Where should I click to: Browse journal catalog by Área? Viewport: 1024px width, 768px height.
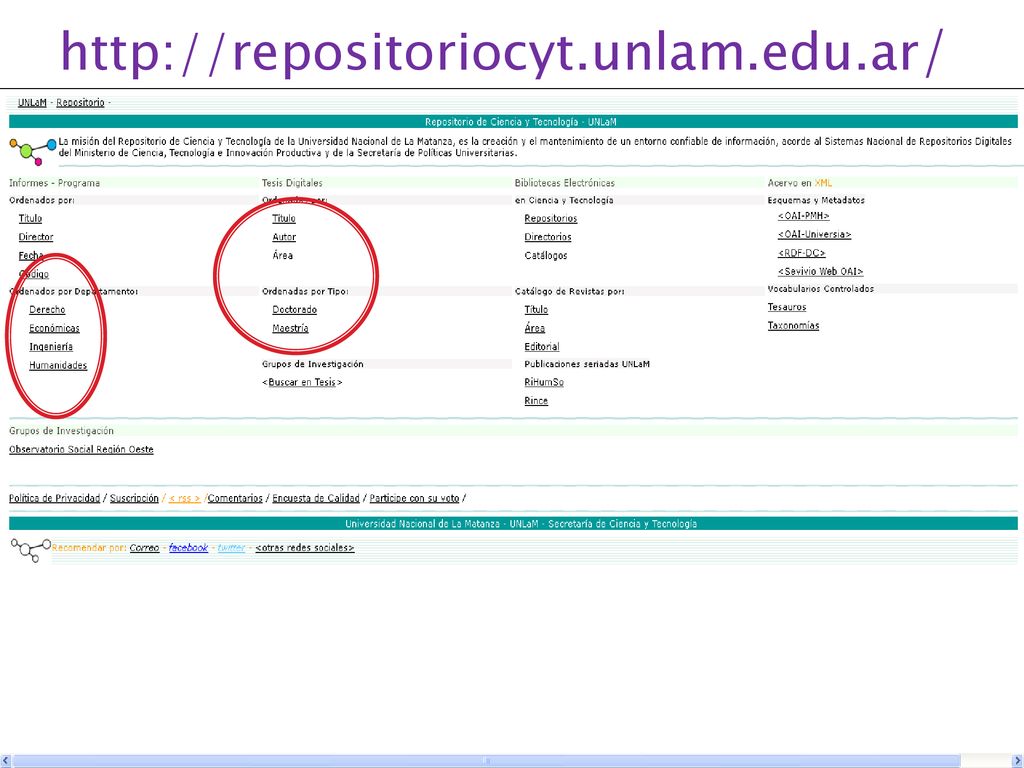coord(534,328)
